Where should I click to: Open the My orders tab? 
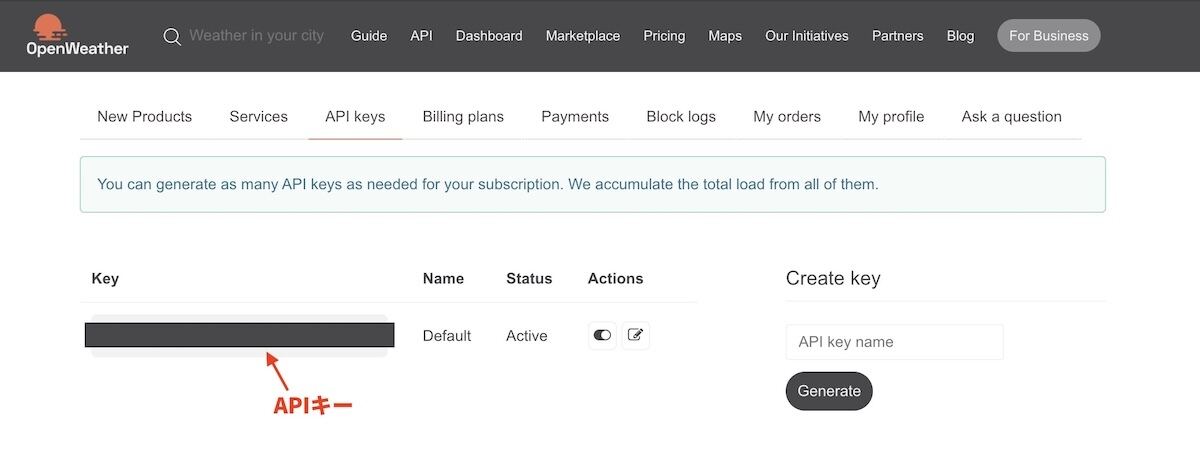pyautogui.click(x=787, y=116)
